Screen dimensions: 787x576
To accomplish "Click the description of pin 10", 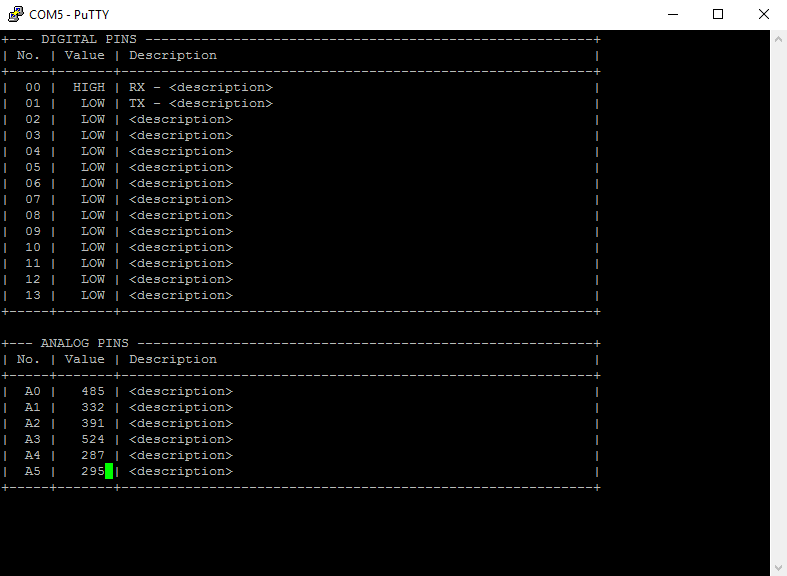I will pos(181,248).
